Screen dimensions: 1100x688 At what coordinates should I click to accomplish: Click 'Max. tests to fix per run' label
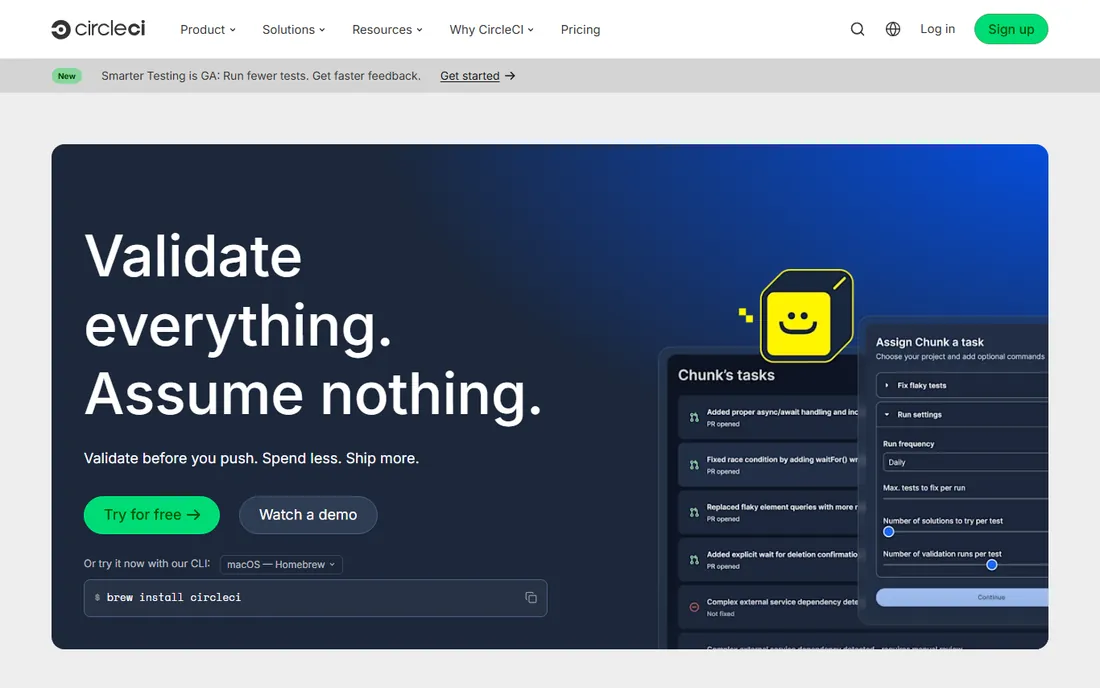[924, 487]
